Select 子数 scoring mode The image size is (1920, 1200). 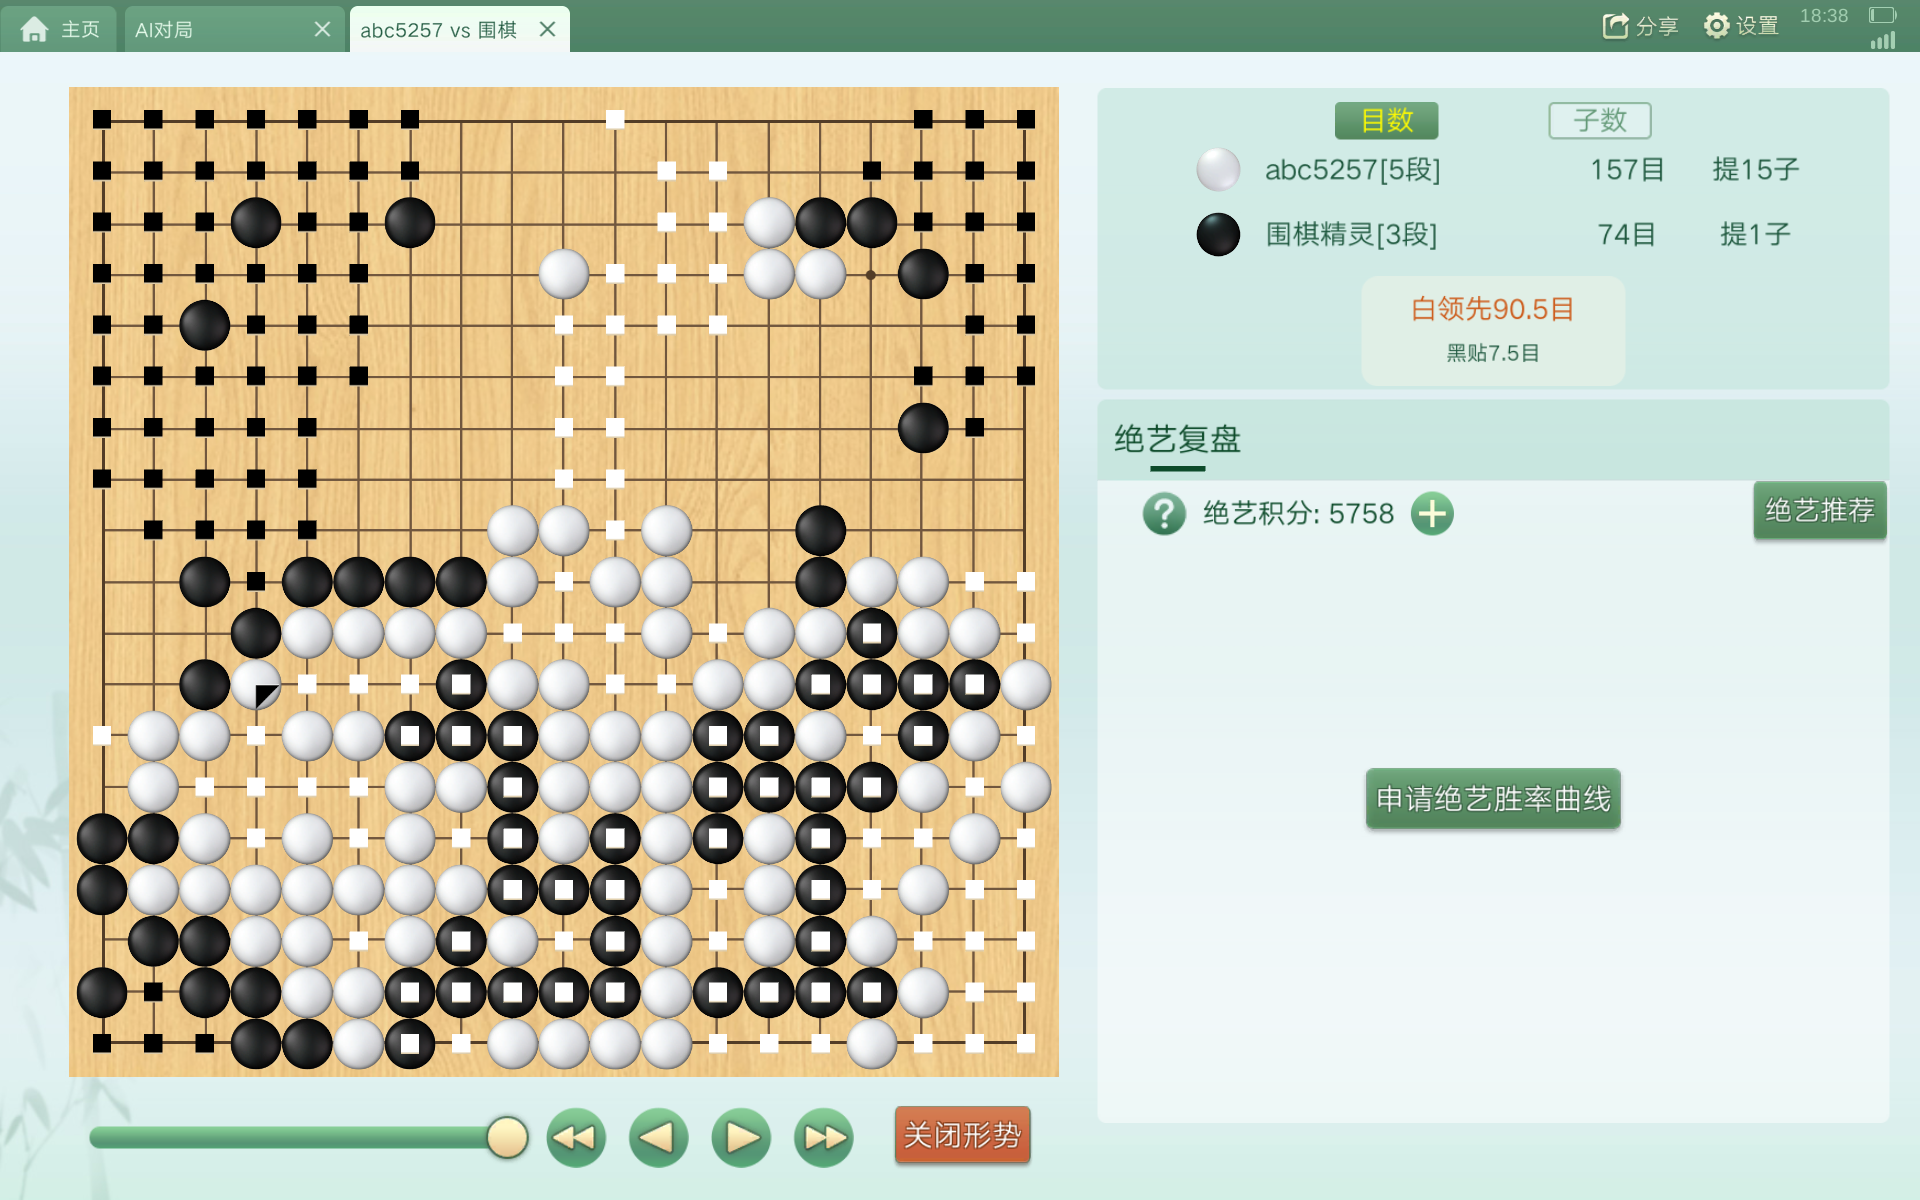pyautogui.click(x=1600, y=121)
